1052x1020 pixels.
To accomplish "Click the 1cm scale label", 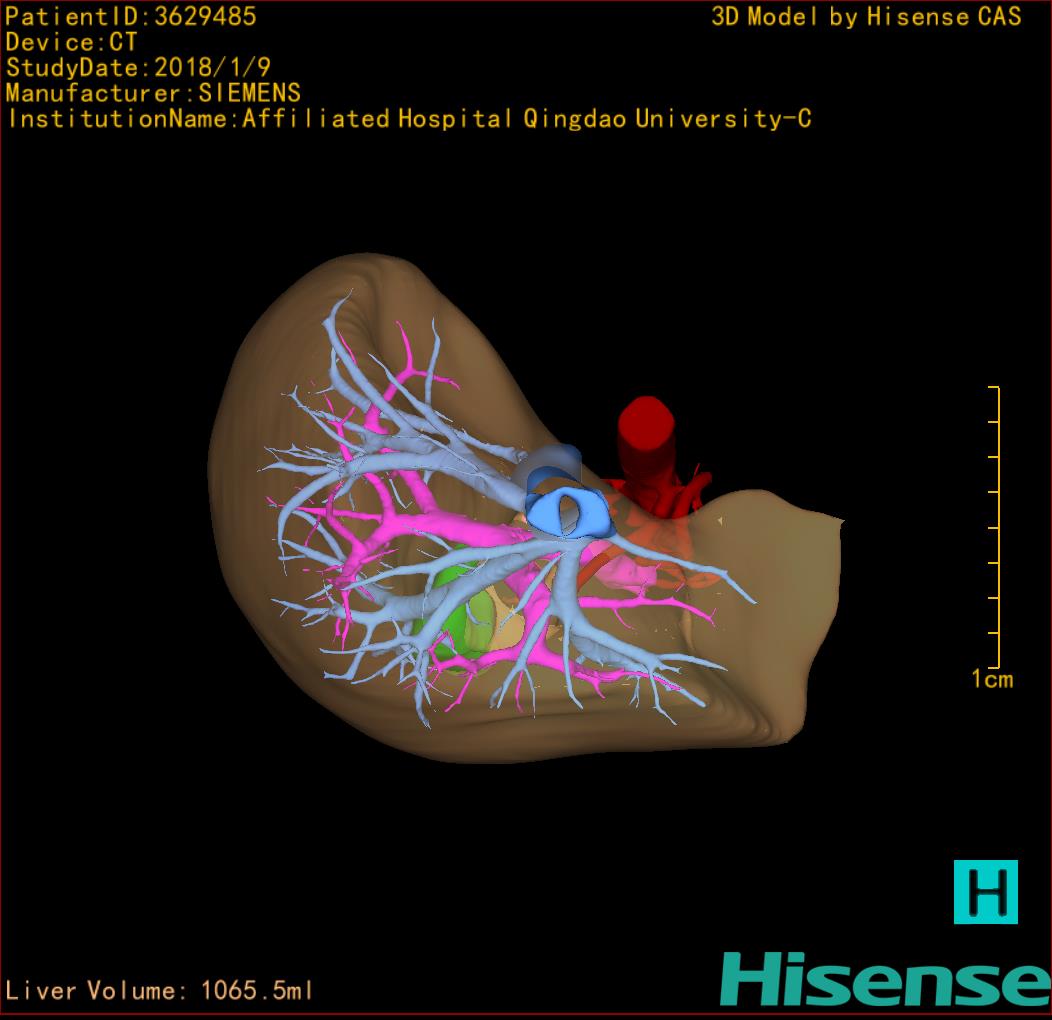I will [x=992, y=679].
